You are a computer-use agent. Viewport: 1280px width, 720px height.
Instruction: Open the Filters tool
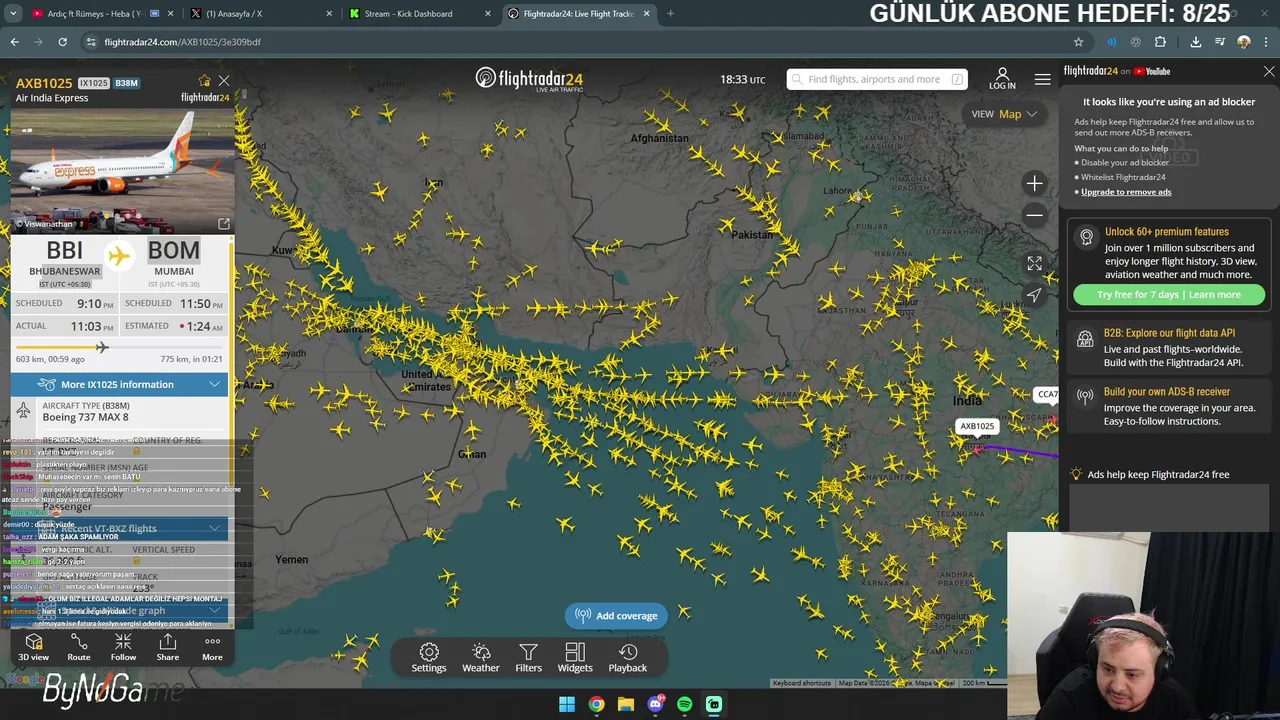point(529,658)
